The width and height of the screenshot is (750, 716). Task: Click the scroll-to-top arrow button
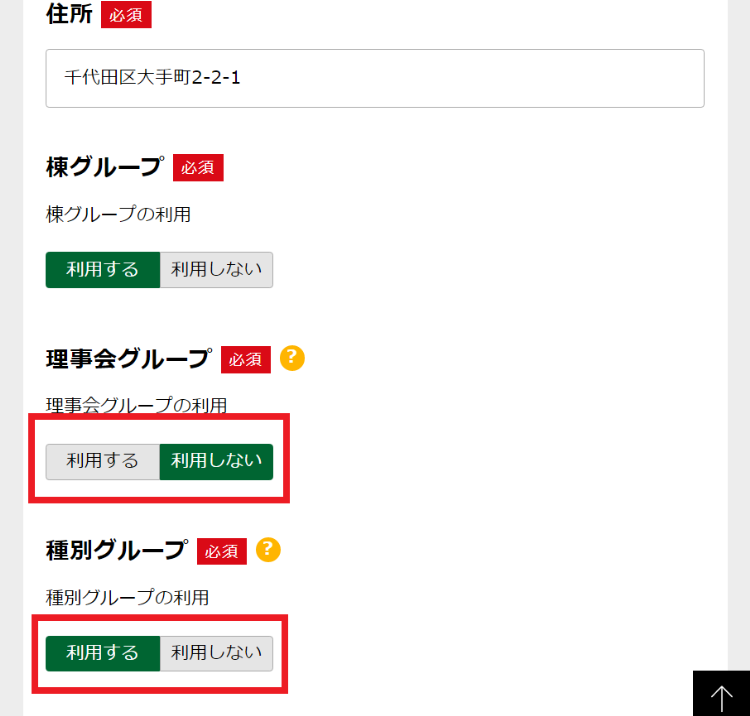(x=721, y=694)
